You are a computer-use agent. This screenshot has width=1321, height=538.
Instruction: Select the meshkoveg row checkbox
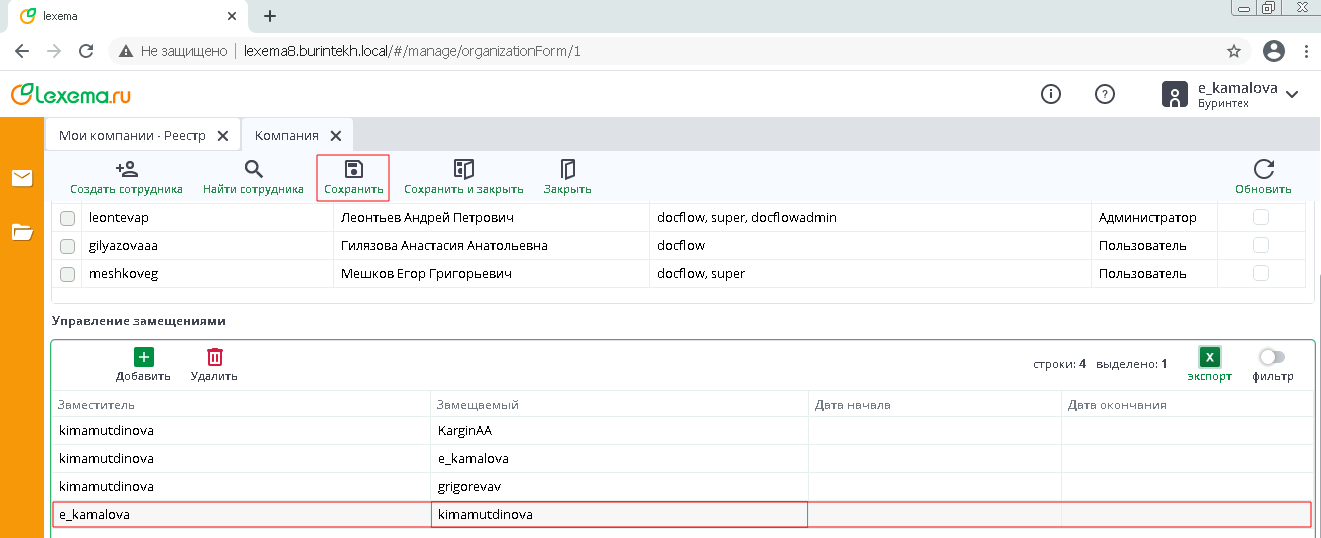[x=67, y=274]
